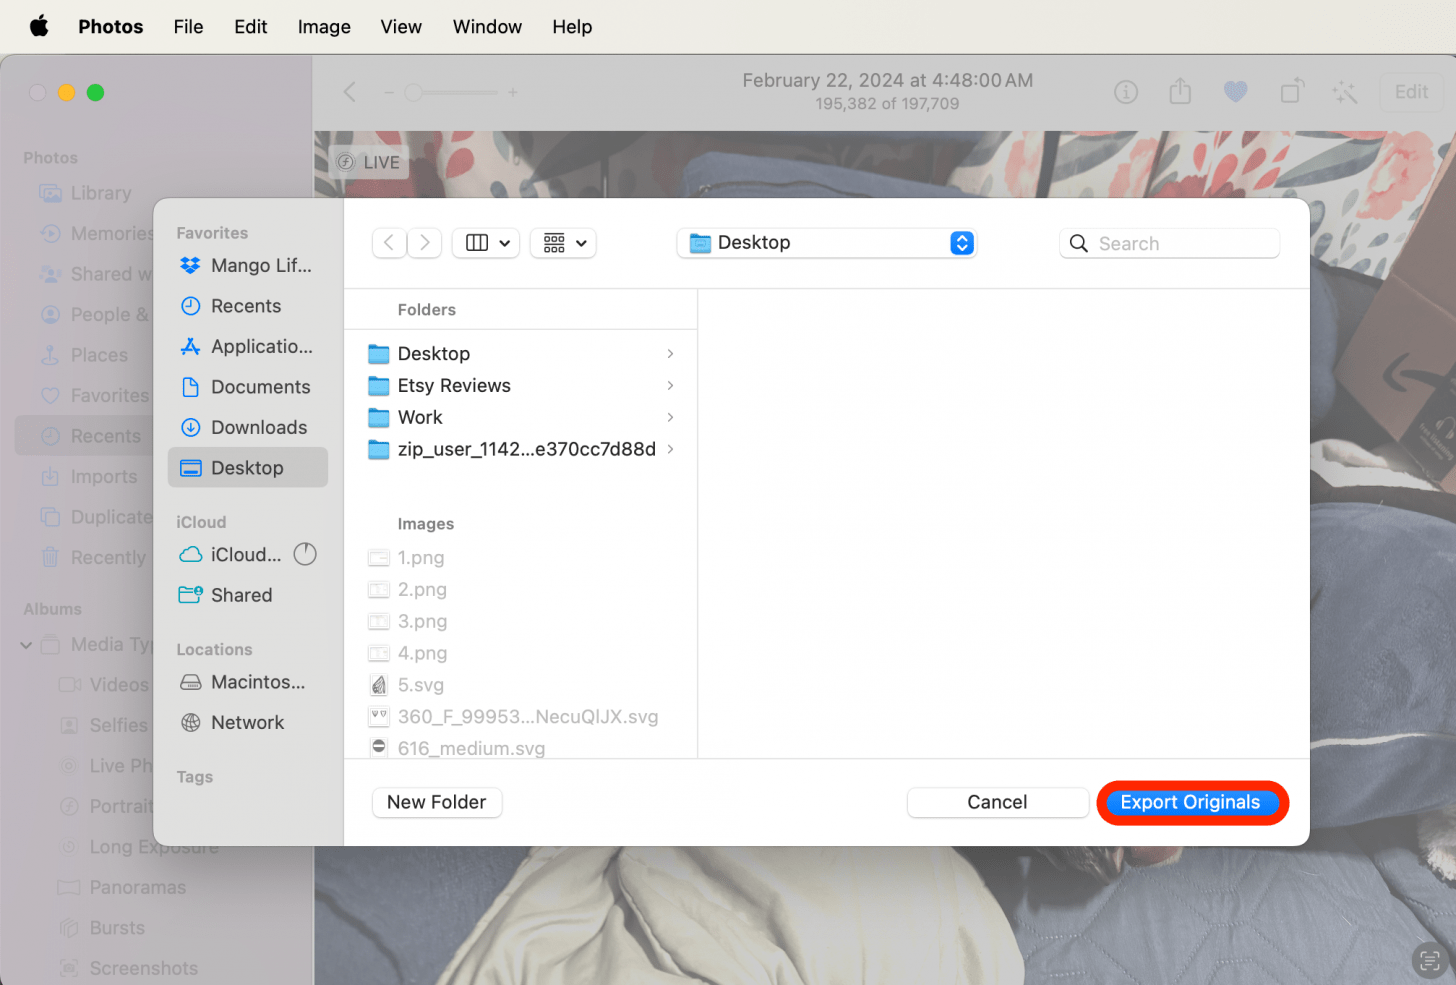
Task: Open the Desktop folder in the file list
Action: (521, 354)
